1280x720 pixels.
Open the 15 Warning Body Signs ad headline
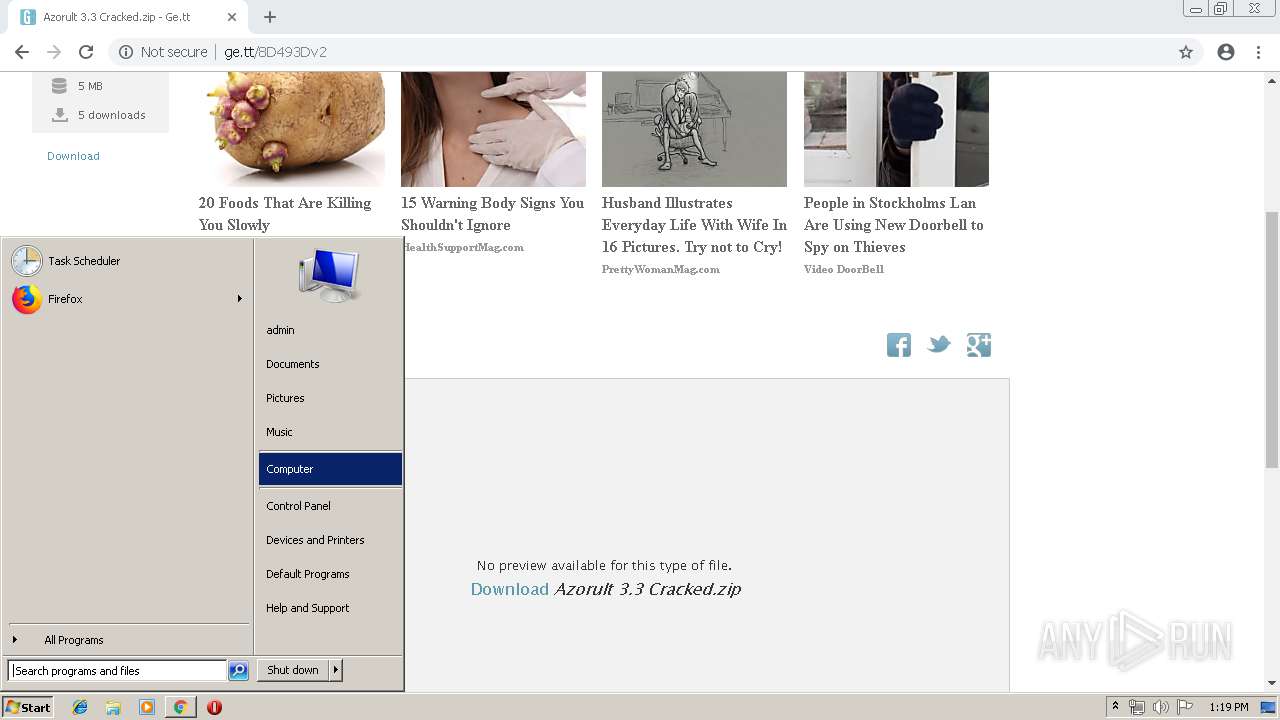point(492,214)
